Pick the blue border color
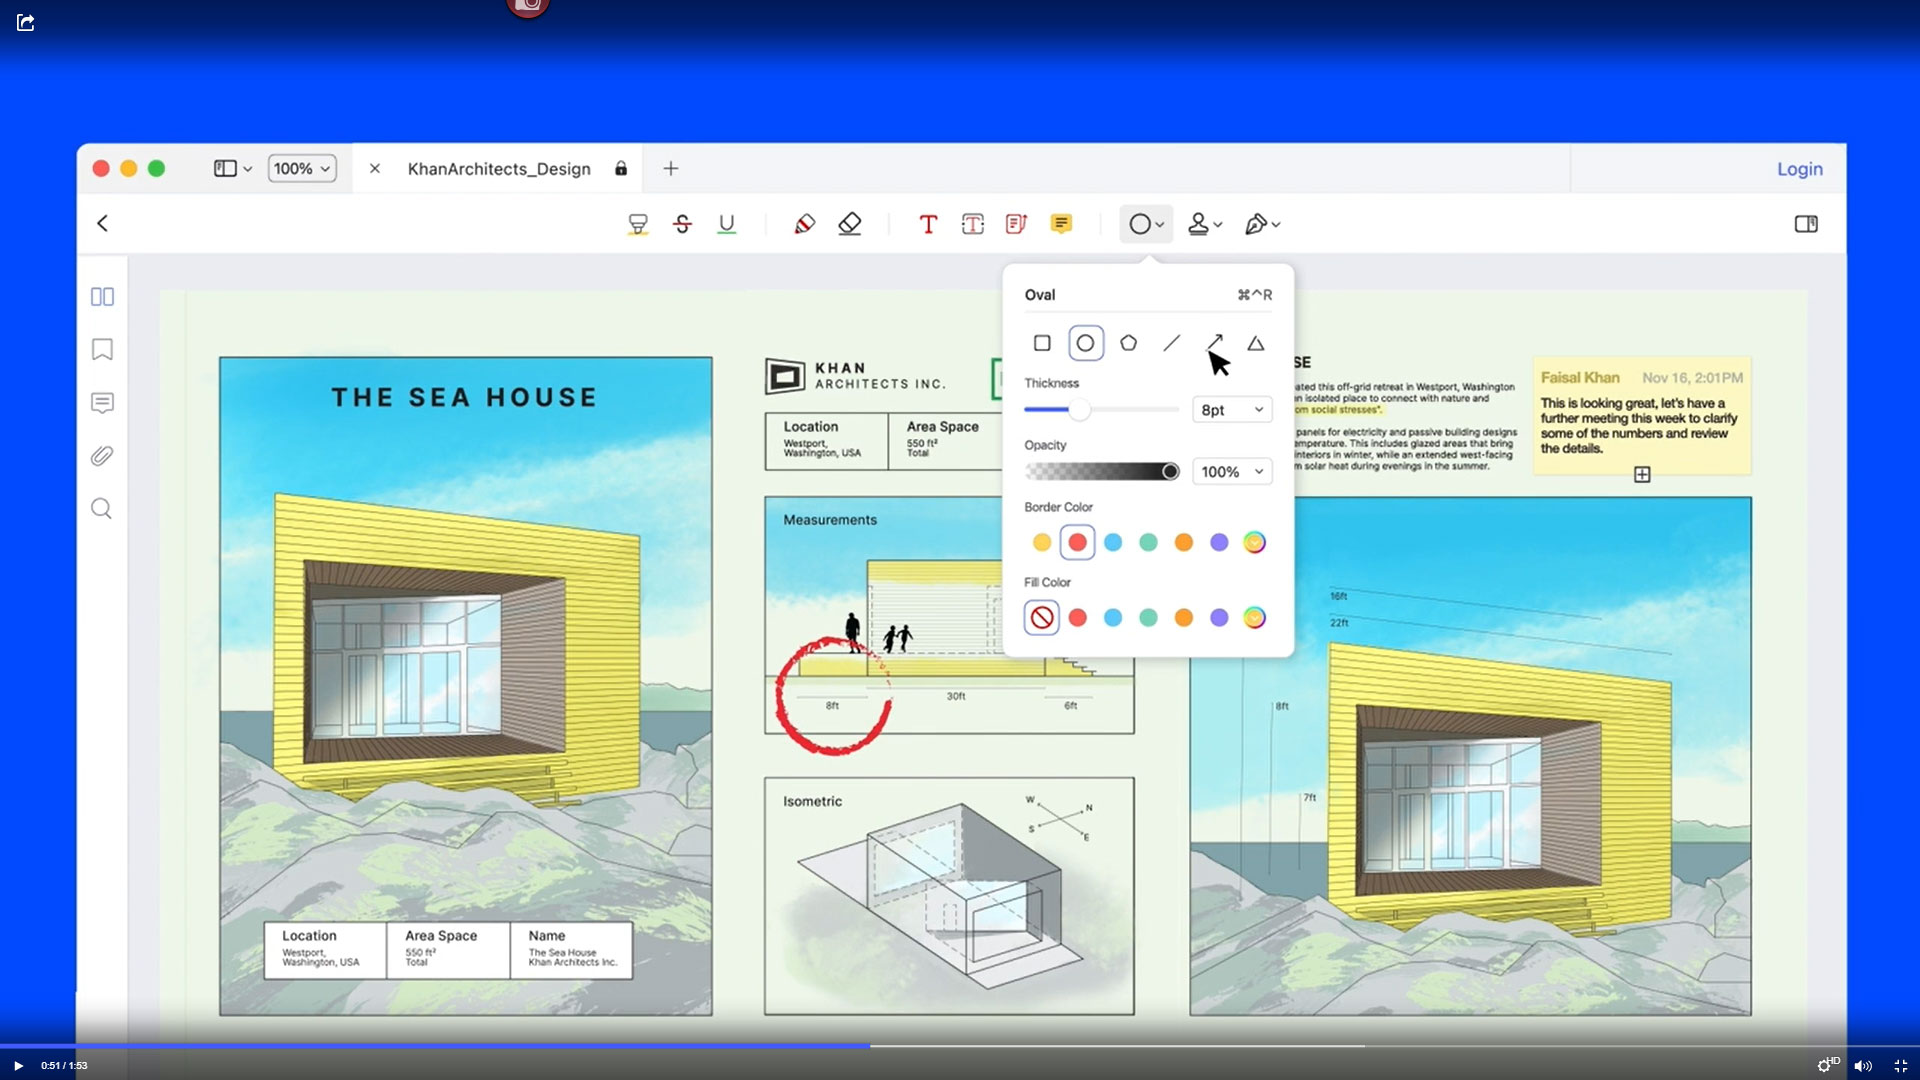 point(1113,542)
